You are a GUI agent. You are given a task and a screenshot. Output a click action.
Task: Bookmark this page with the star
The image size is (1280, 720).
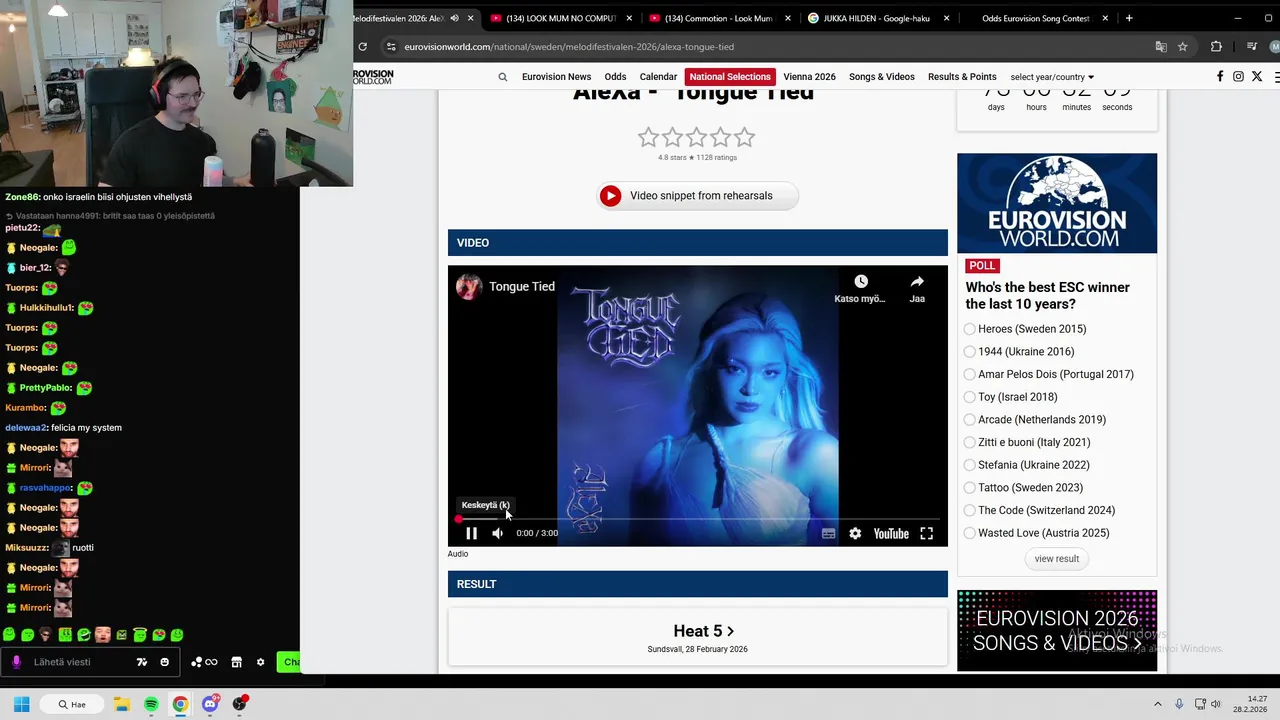[x=1183, y=47]
